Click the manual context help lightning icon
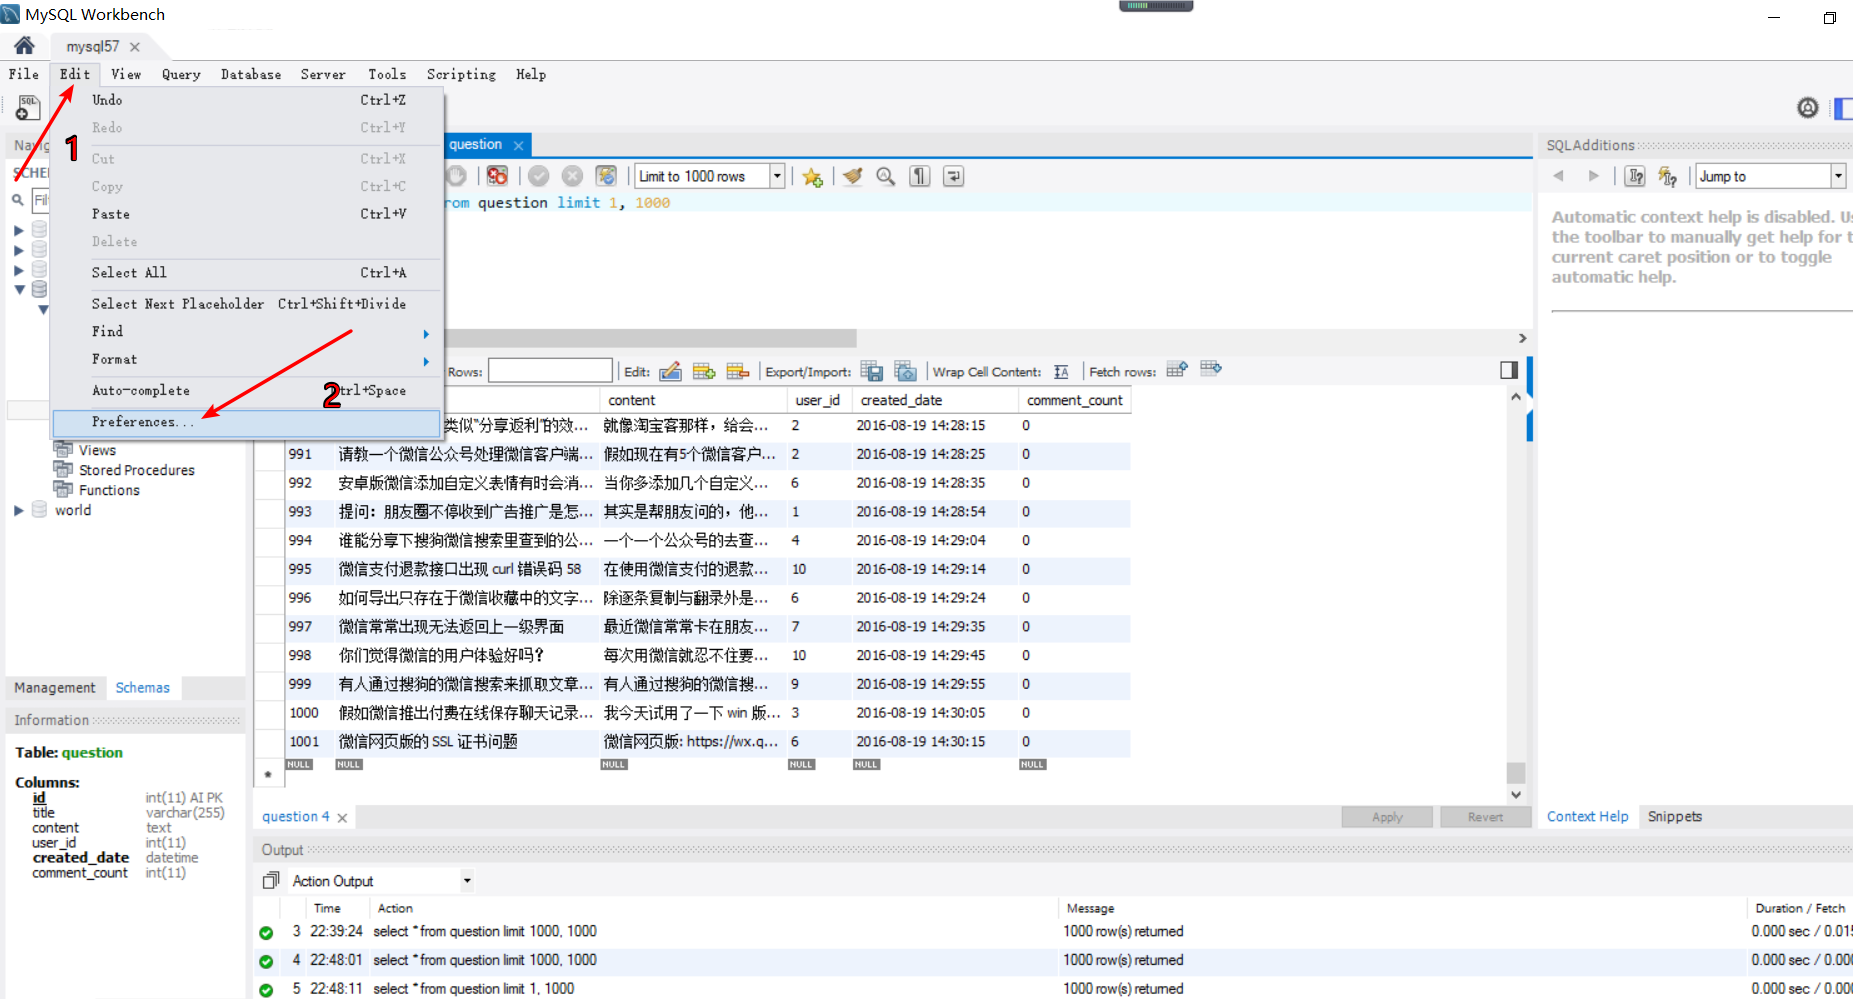 click(x=1667, y=176)
